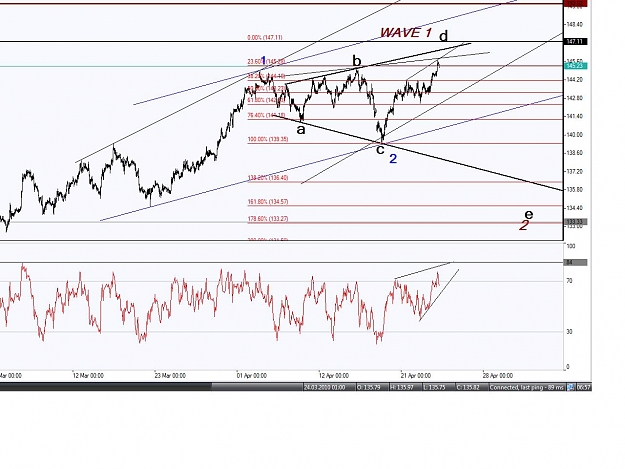Select the wave label 'c' at the low
The height and width of the screenshot is (469, 625).
(380, 149)
